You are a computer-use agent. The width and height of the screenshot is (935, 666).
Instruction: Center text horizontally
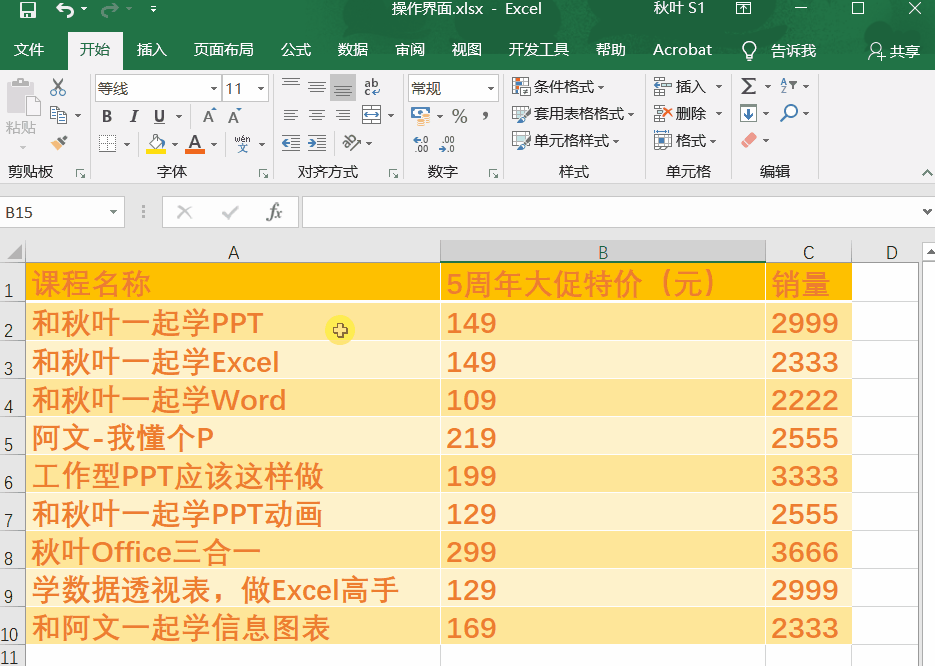[317, 116]
